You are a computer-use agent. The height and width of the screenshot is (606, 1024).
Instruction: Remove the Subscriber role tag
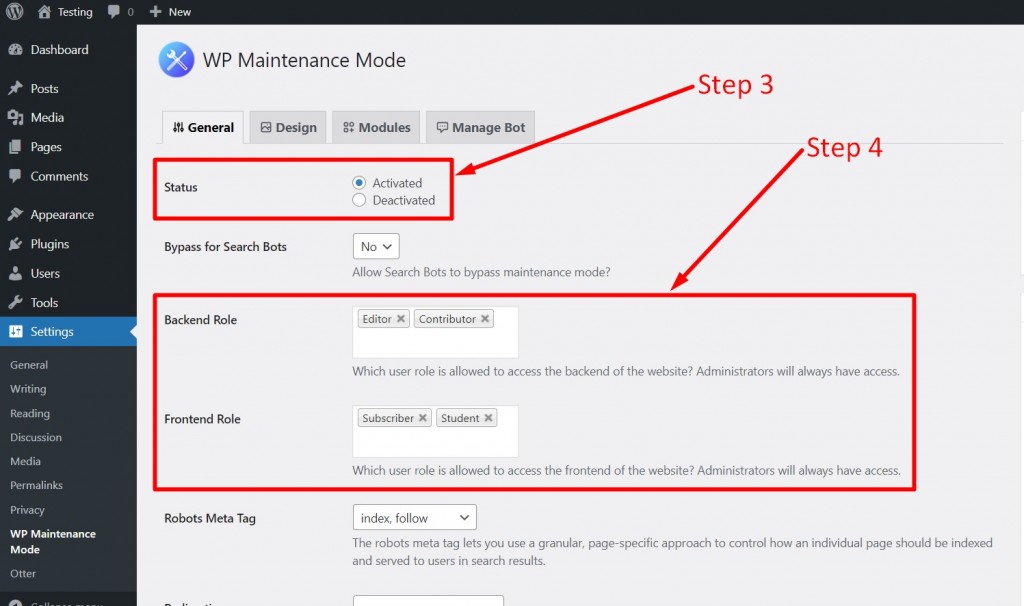tap(423, 418)
